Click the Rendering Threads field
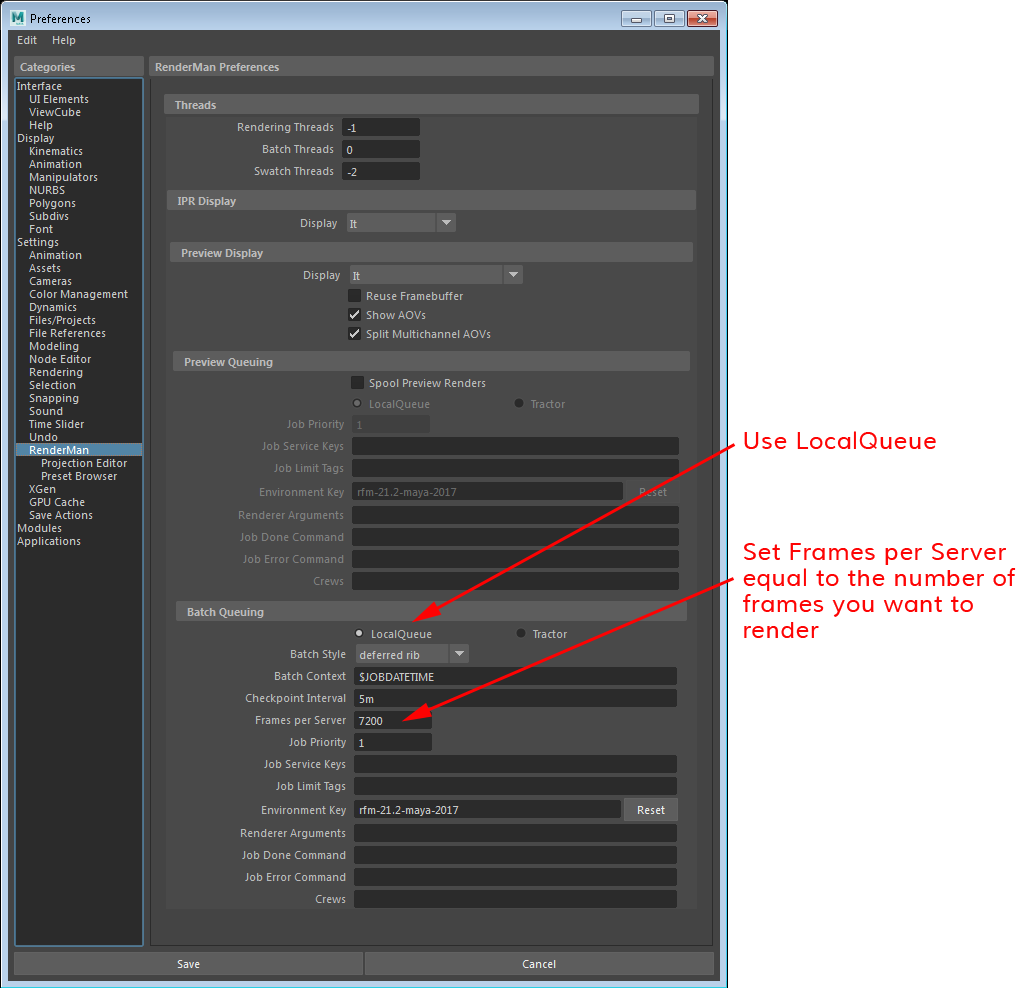The height and width of the screenshot is (988, 1024). [381, 127]
